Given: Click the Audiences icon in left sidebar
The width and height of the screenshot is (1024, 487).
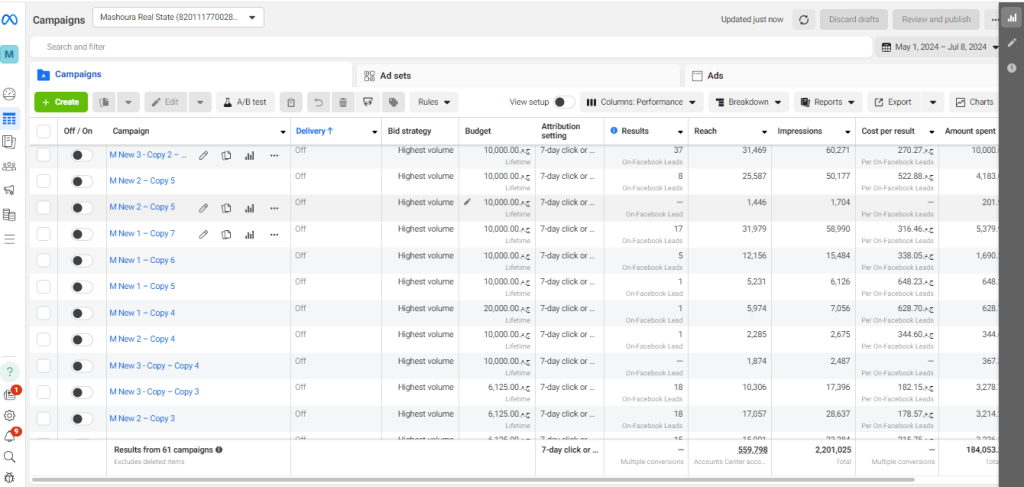Looking at the screenshot, I should click(x=10, y=166).
